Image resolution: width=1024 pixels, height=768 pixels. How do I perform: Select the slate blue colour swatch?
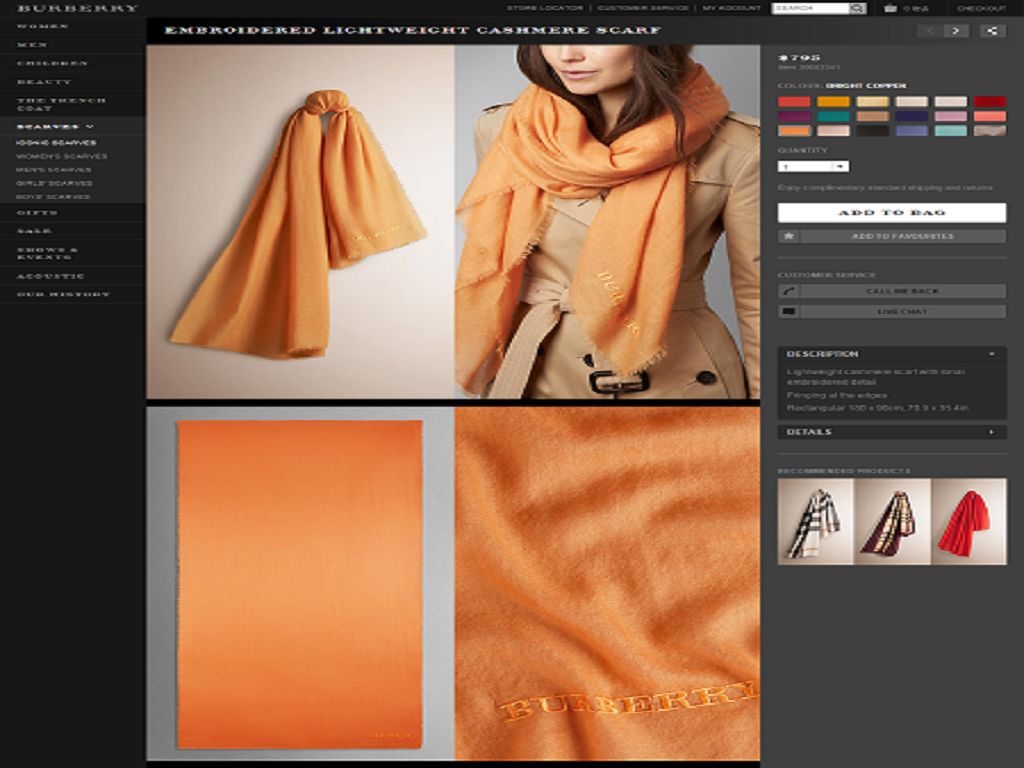(912, 131)
